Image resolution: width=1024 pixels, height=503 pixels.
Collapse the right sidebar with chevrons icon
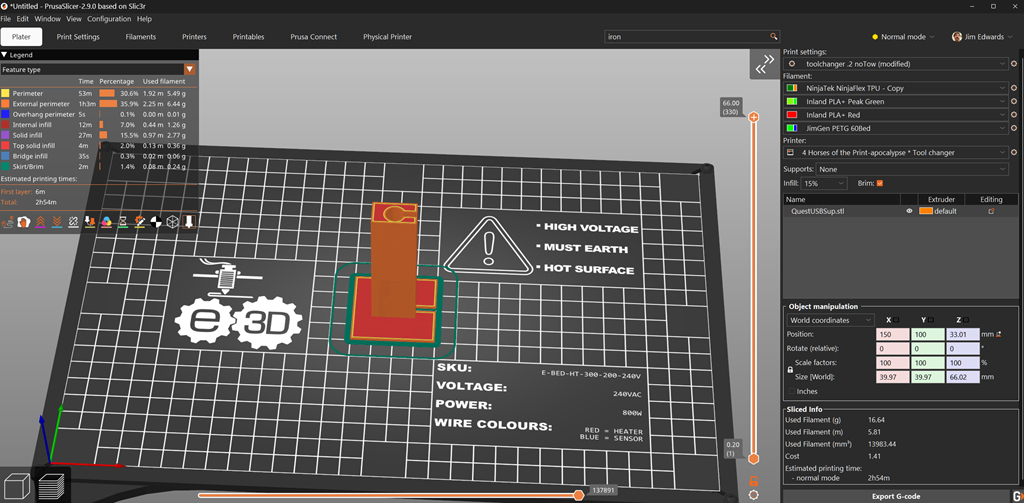pyautogui.click(x=764, y=63)
